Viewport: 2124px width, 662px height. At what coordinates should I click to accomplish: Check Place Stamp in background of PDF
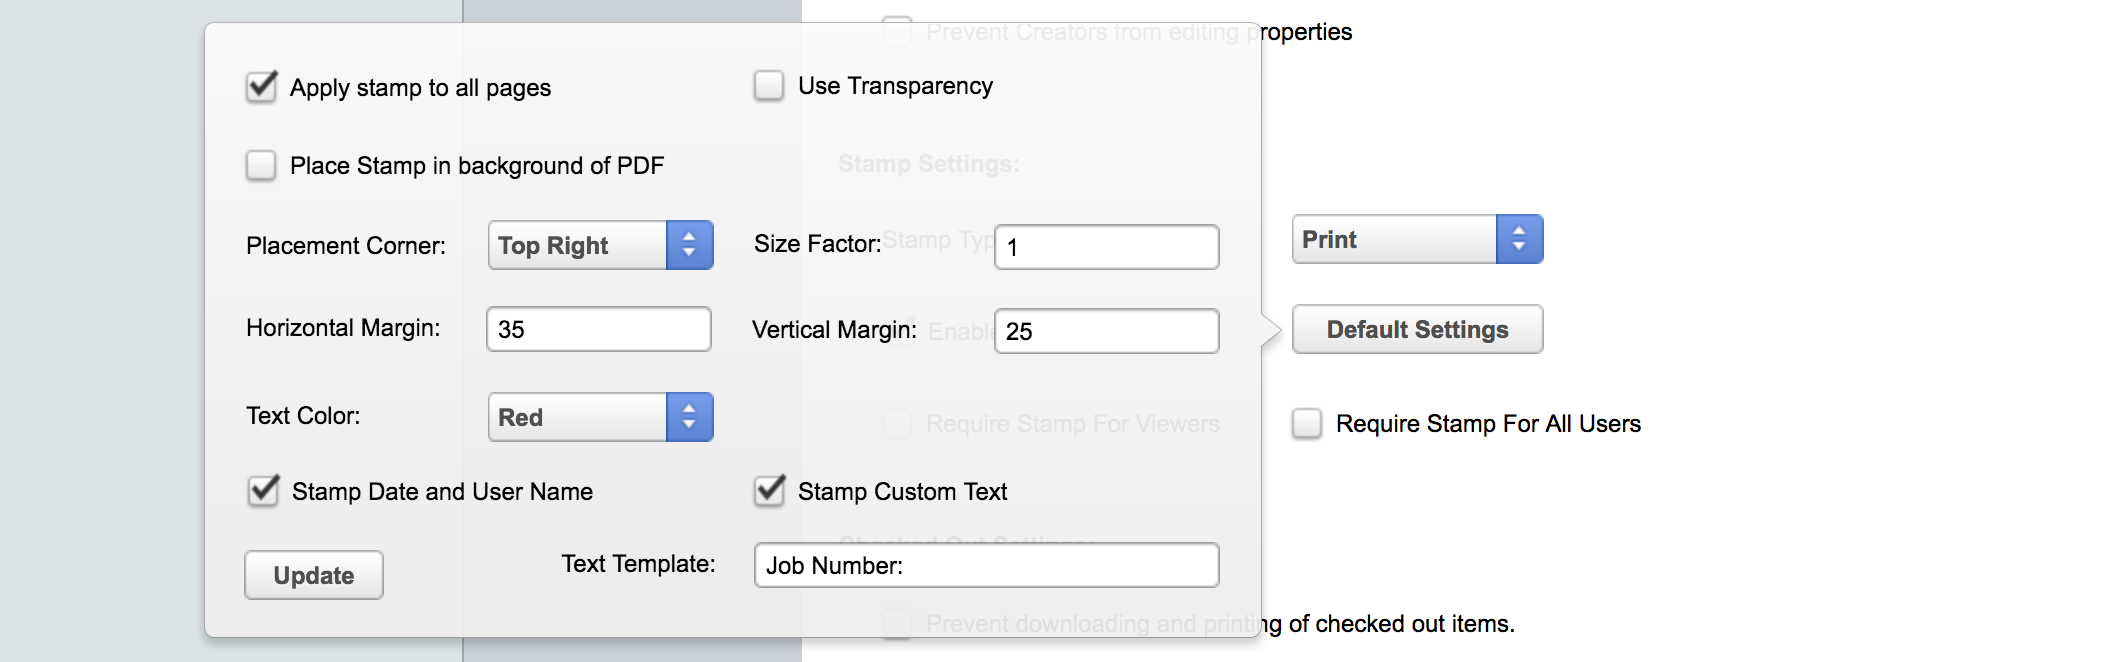(x=261, y=165)
